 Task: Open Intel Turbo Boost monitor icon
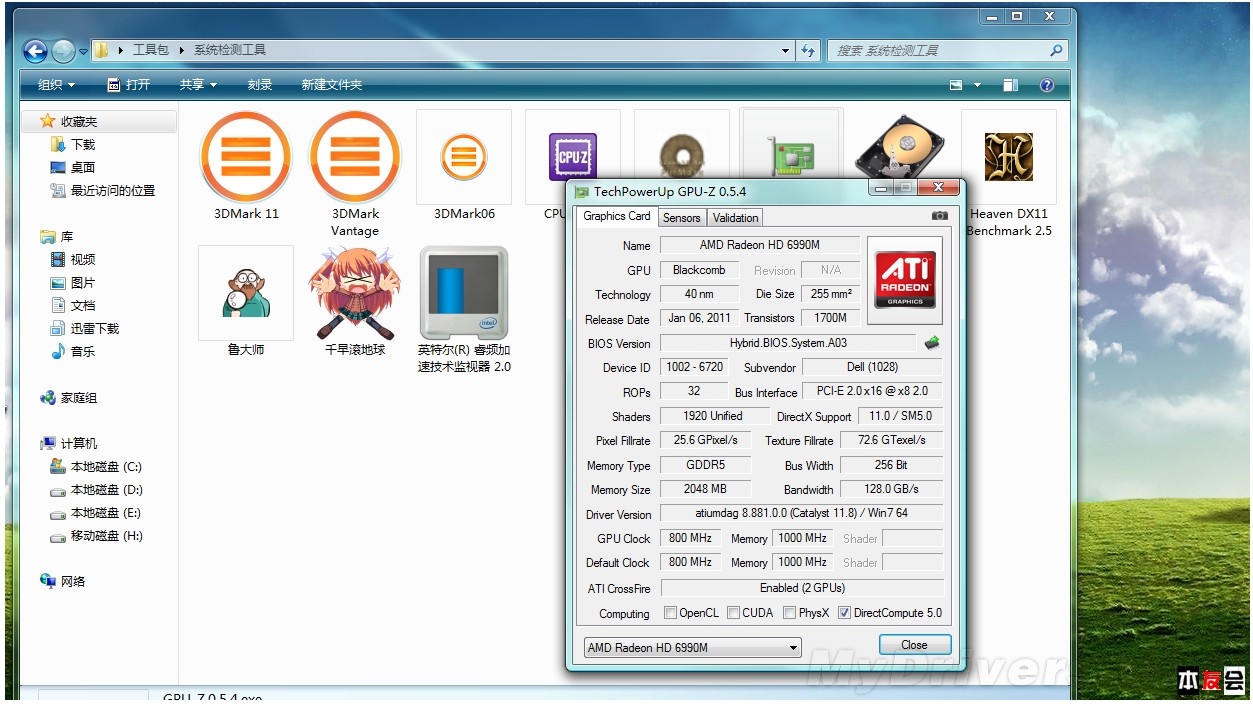[464, 294]
